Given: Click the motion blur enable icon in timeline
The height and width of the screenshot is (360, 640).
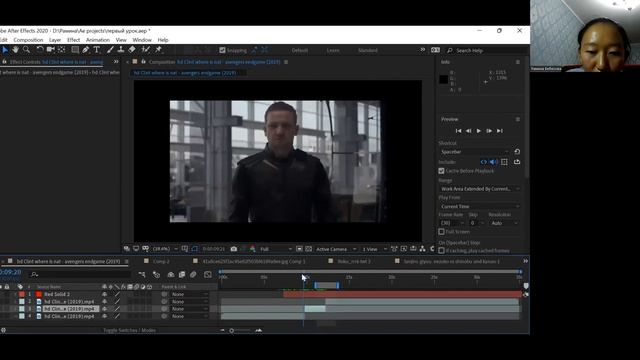Looking at the screenshot, I should click(x=193, y=274).
